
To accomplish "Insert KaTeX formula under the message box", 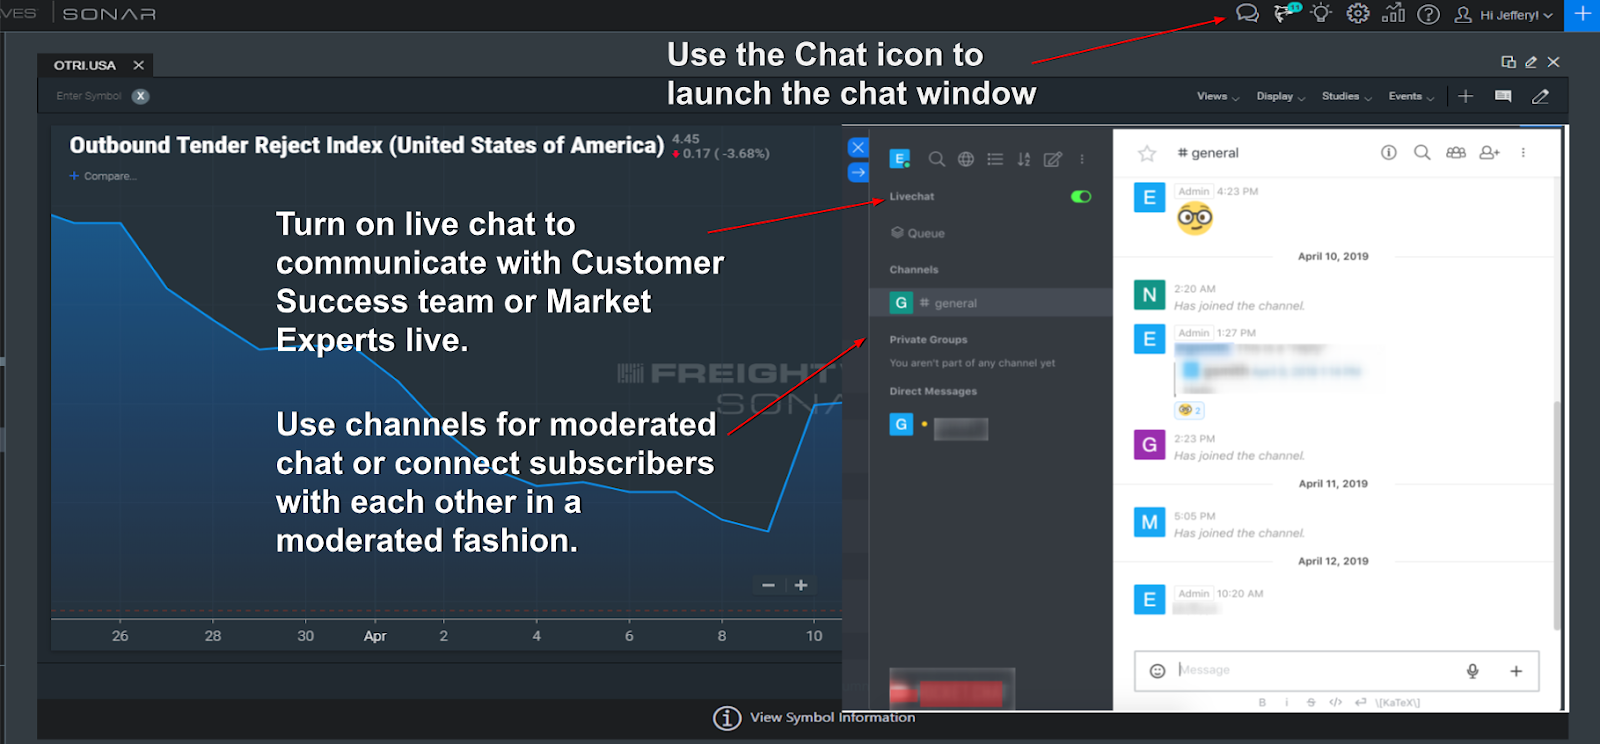I will pyautogui.click(x=1397, y=702).
